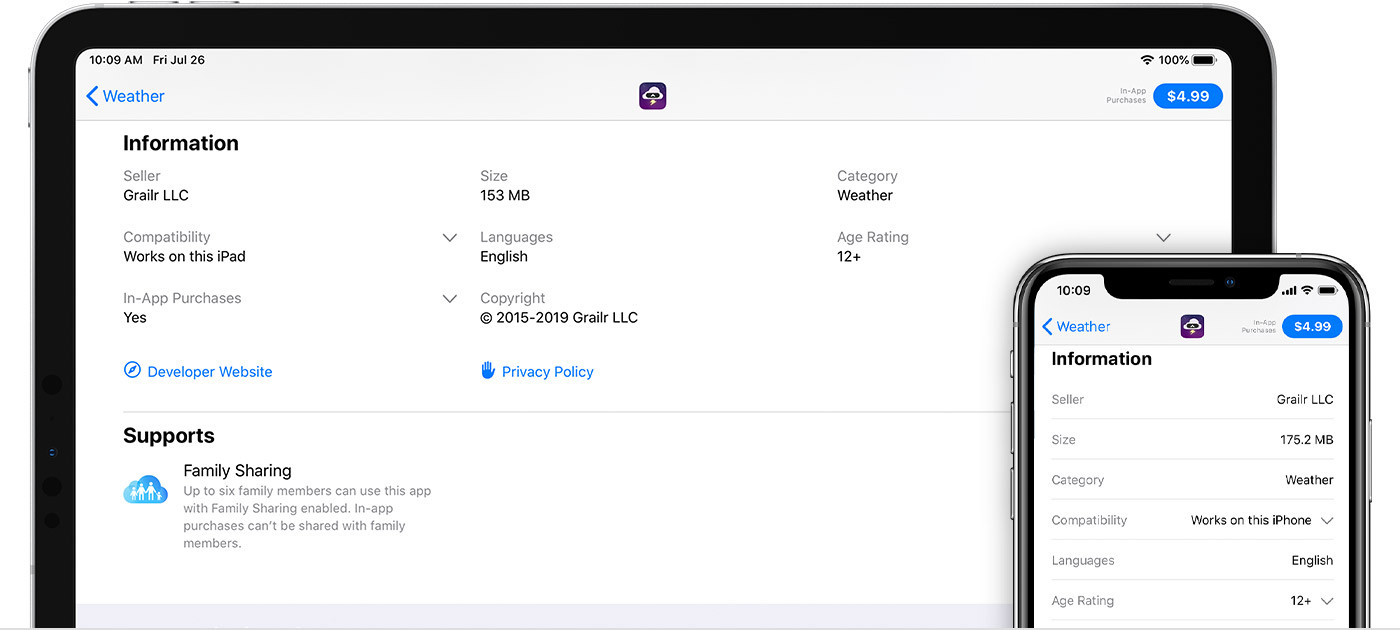The width and height of the screenshot is (1400, 630).
Task: Click the iPhone Wi-Fi icon
Action: coord(1306,290)
